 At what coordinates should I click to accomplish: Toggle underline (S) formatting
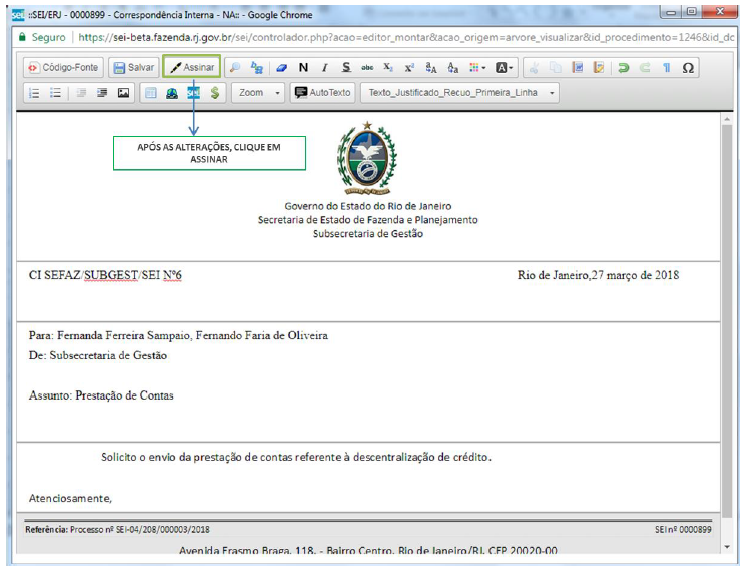(x=346, y=67)
